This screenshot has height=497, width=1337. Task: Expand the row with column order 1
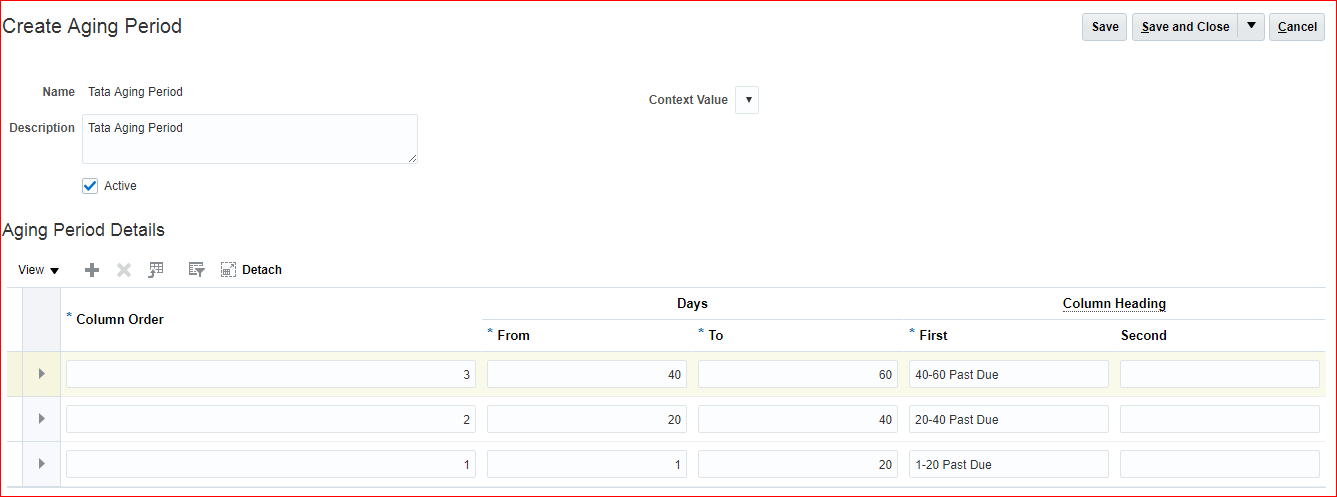(x=41, y=464)
